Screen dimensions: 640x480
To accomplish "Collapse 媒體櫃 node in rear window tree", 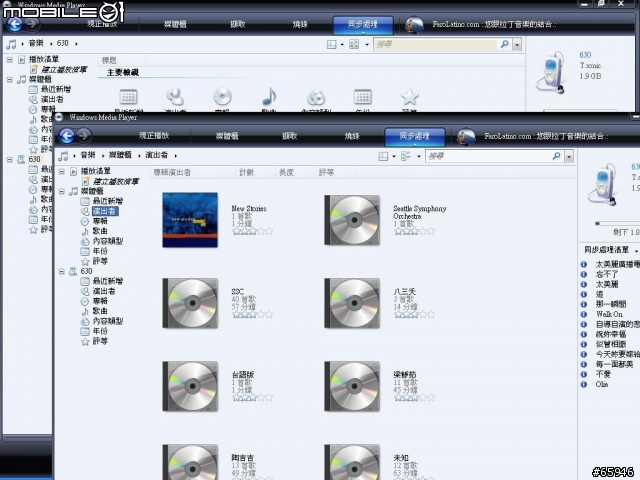I will (10, 80).
